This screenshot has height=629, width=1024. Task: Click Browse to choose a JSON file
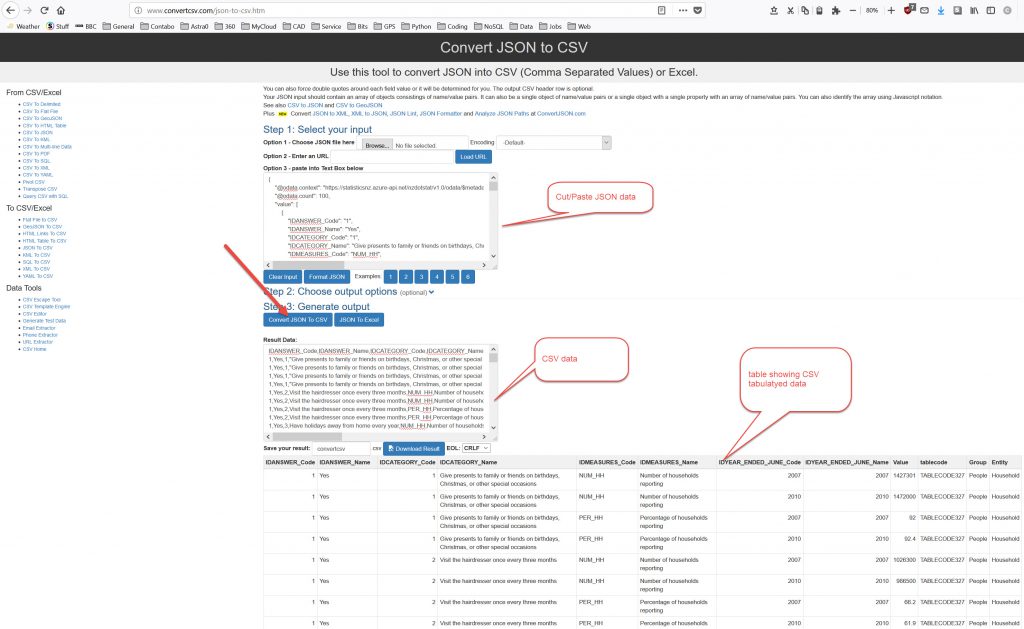[376, 145]
